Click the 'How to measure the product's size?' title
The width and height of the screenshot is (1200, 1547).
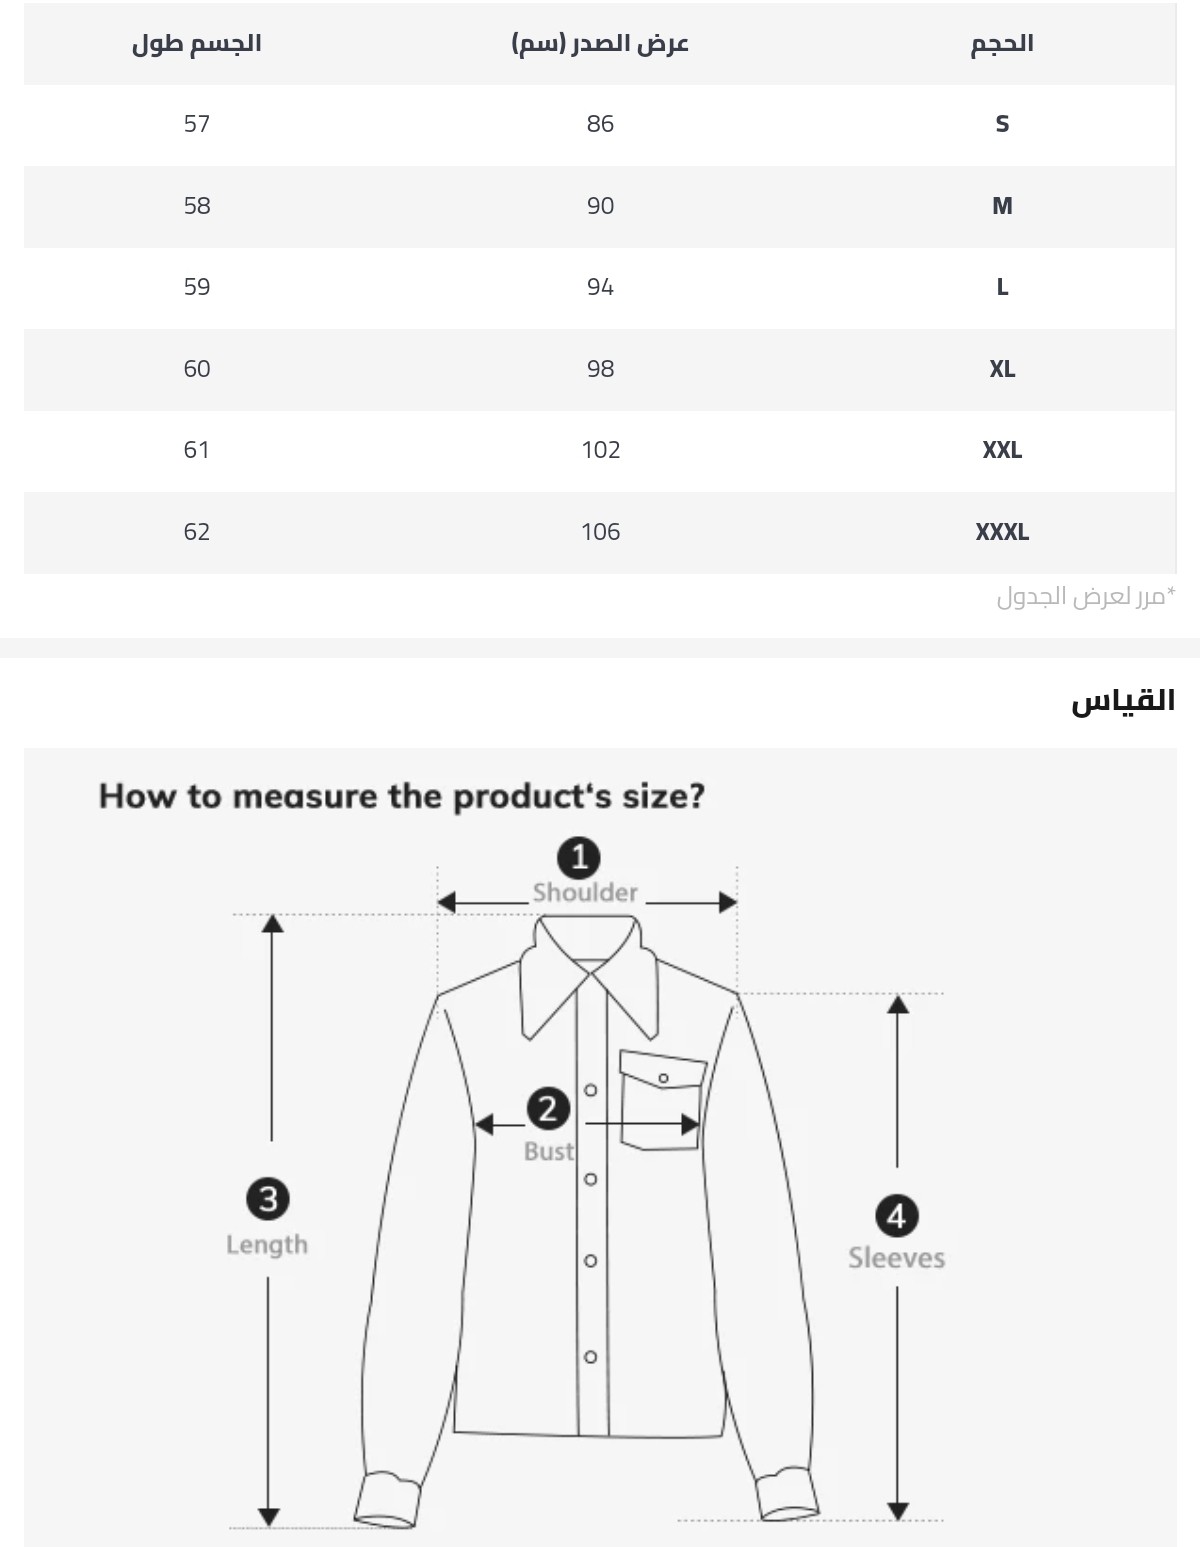(x=402, y=797)
